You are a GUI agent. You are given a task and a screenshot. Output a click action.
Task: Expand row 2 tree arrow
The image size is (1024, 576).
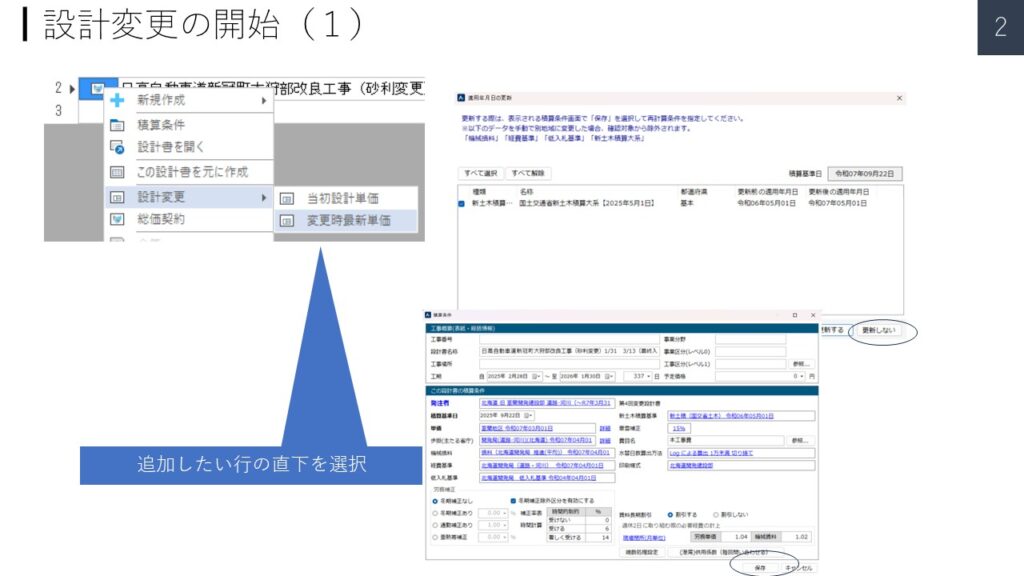(72, 88)
